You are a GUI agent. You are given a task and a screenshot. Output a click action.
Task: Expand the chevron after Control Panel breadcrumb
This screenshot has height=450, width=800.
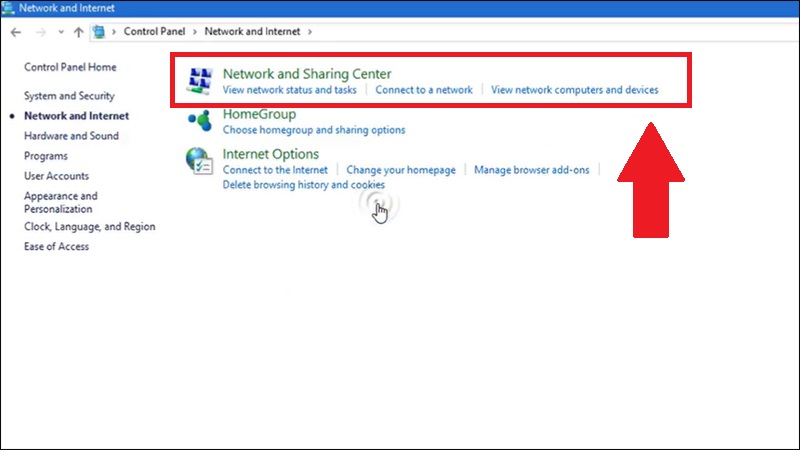coord(196,32)
